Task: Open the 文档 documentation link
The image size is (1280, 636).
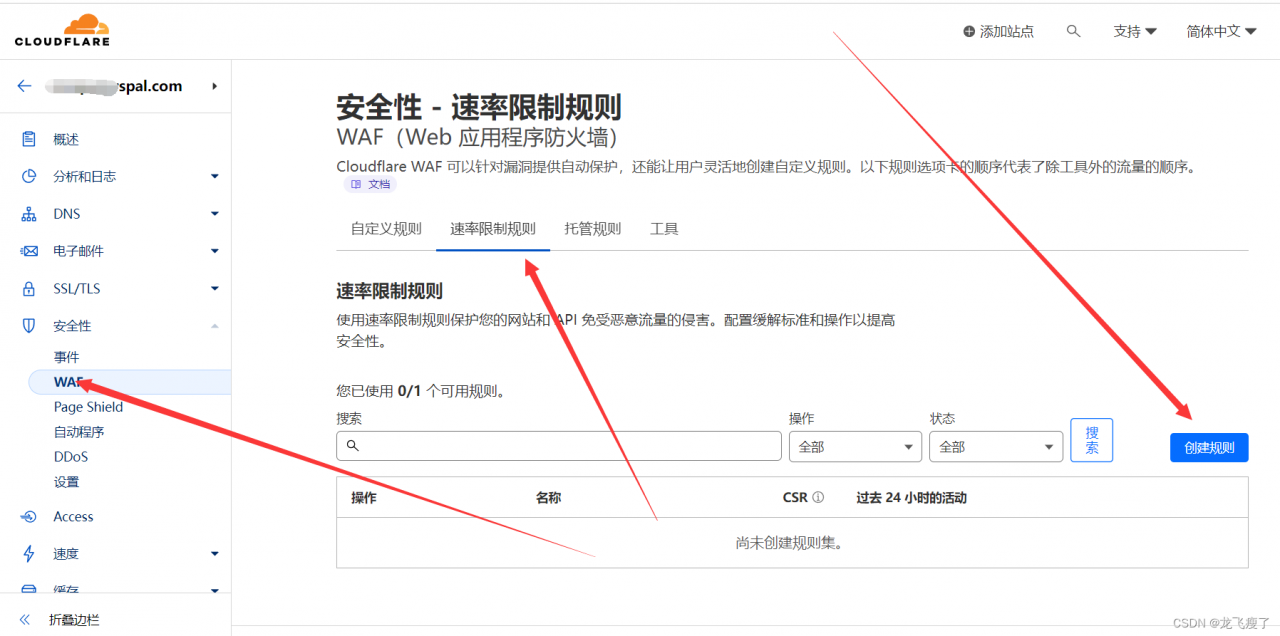Action: click(x=369, y=184)
